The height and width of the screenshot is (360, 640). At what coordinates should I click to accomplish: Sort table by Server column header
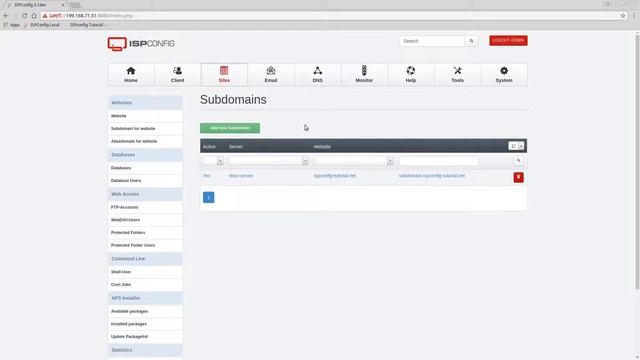point(236,147)
